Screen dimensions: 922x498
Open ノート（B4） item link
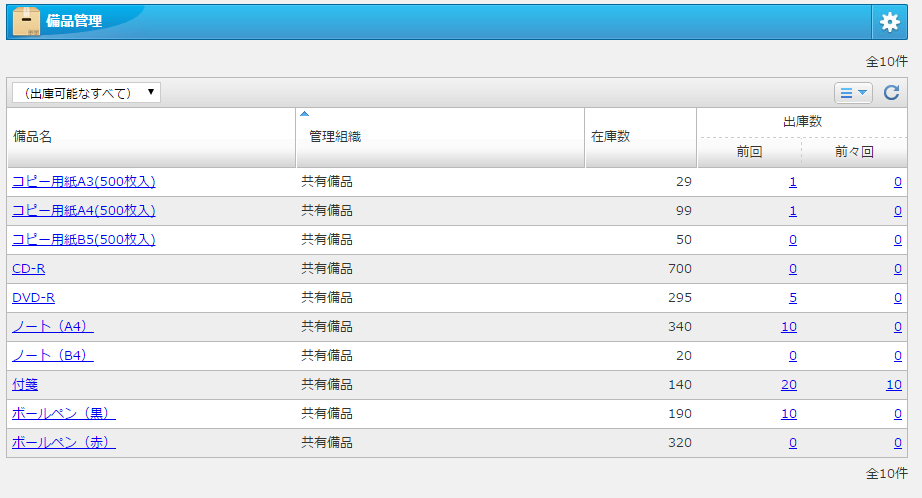coord(52,356)
